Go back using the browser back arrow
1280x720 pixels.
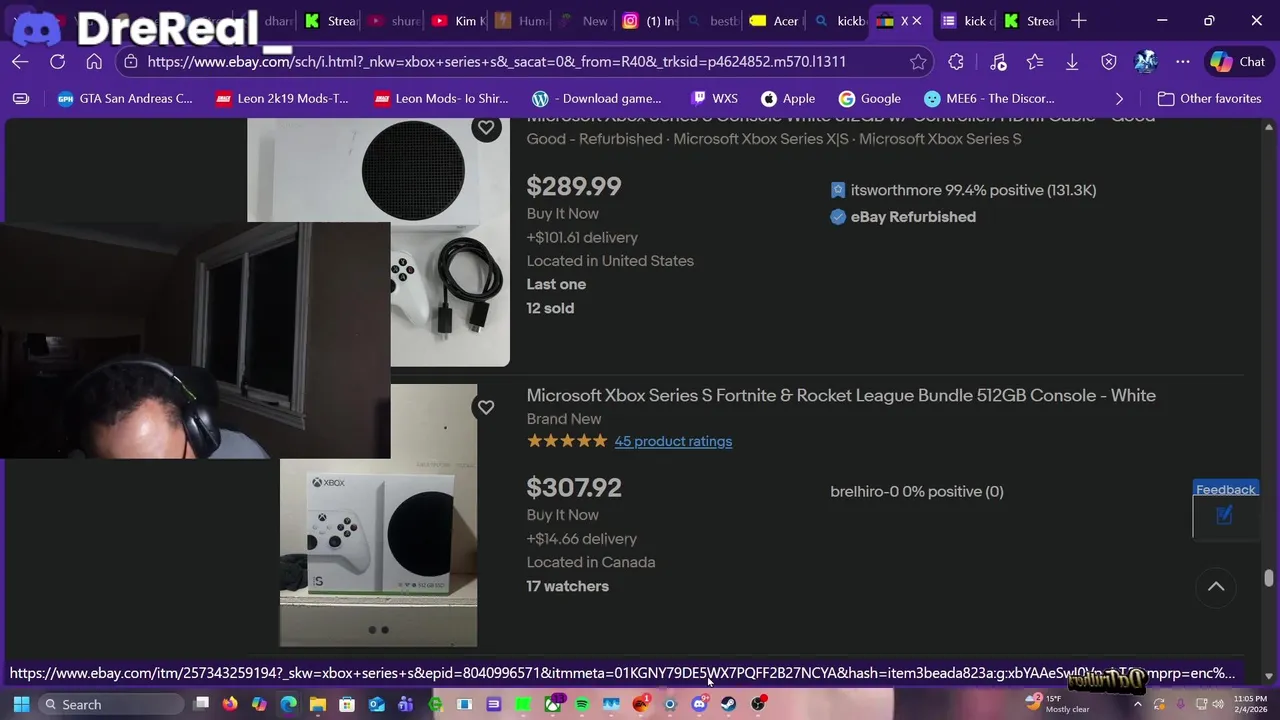(20, 61)
